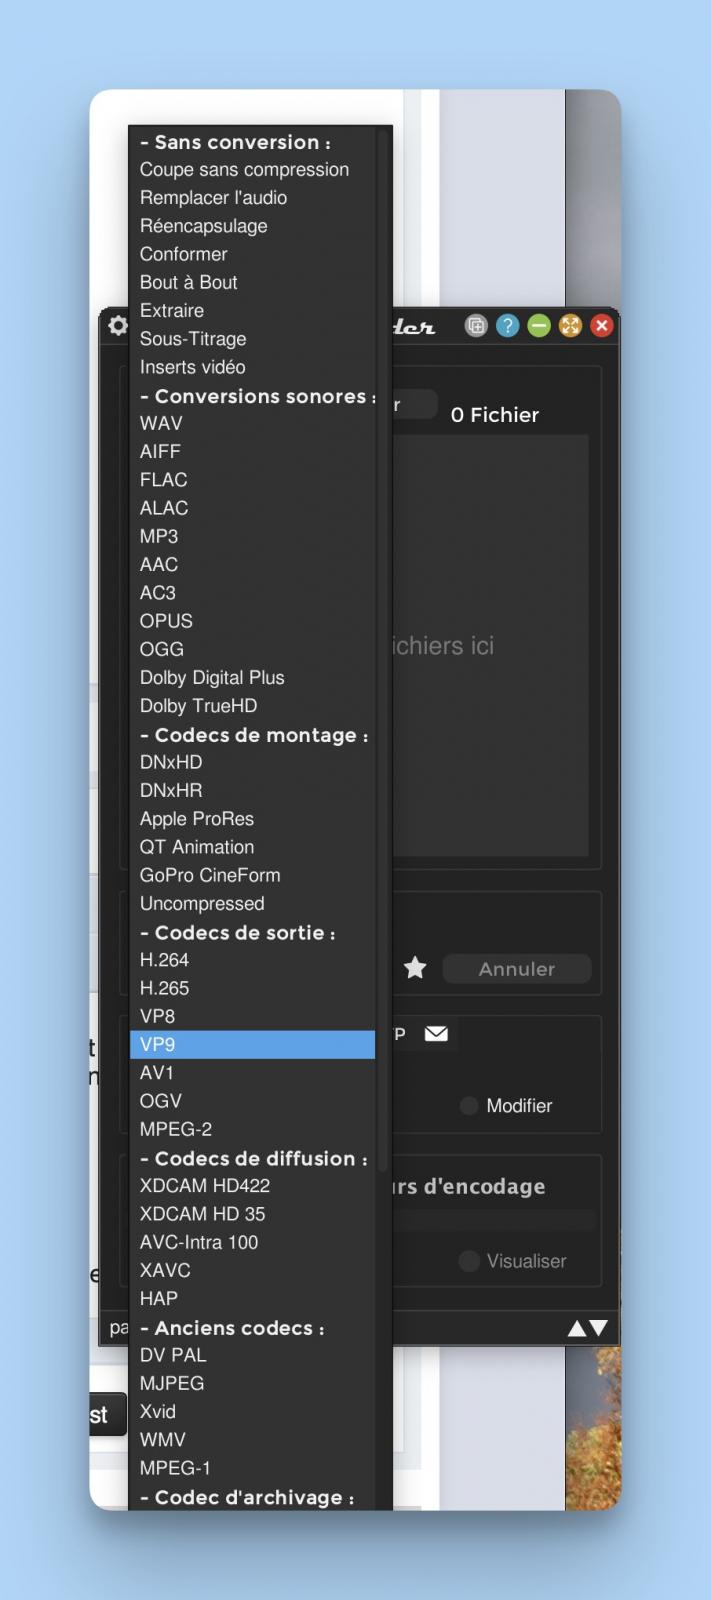Image resolution: width=711 pixels, height=1600 pixels.
Task: Click the up triangle arrow icon
Action: coord(577,1328)
